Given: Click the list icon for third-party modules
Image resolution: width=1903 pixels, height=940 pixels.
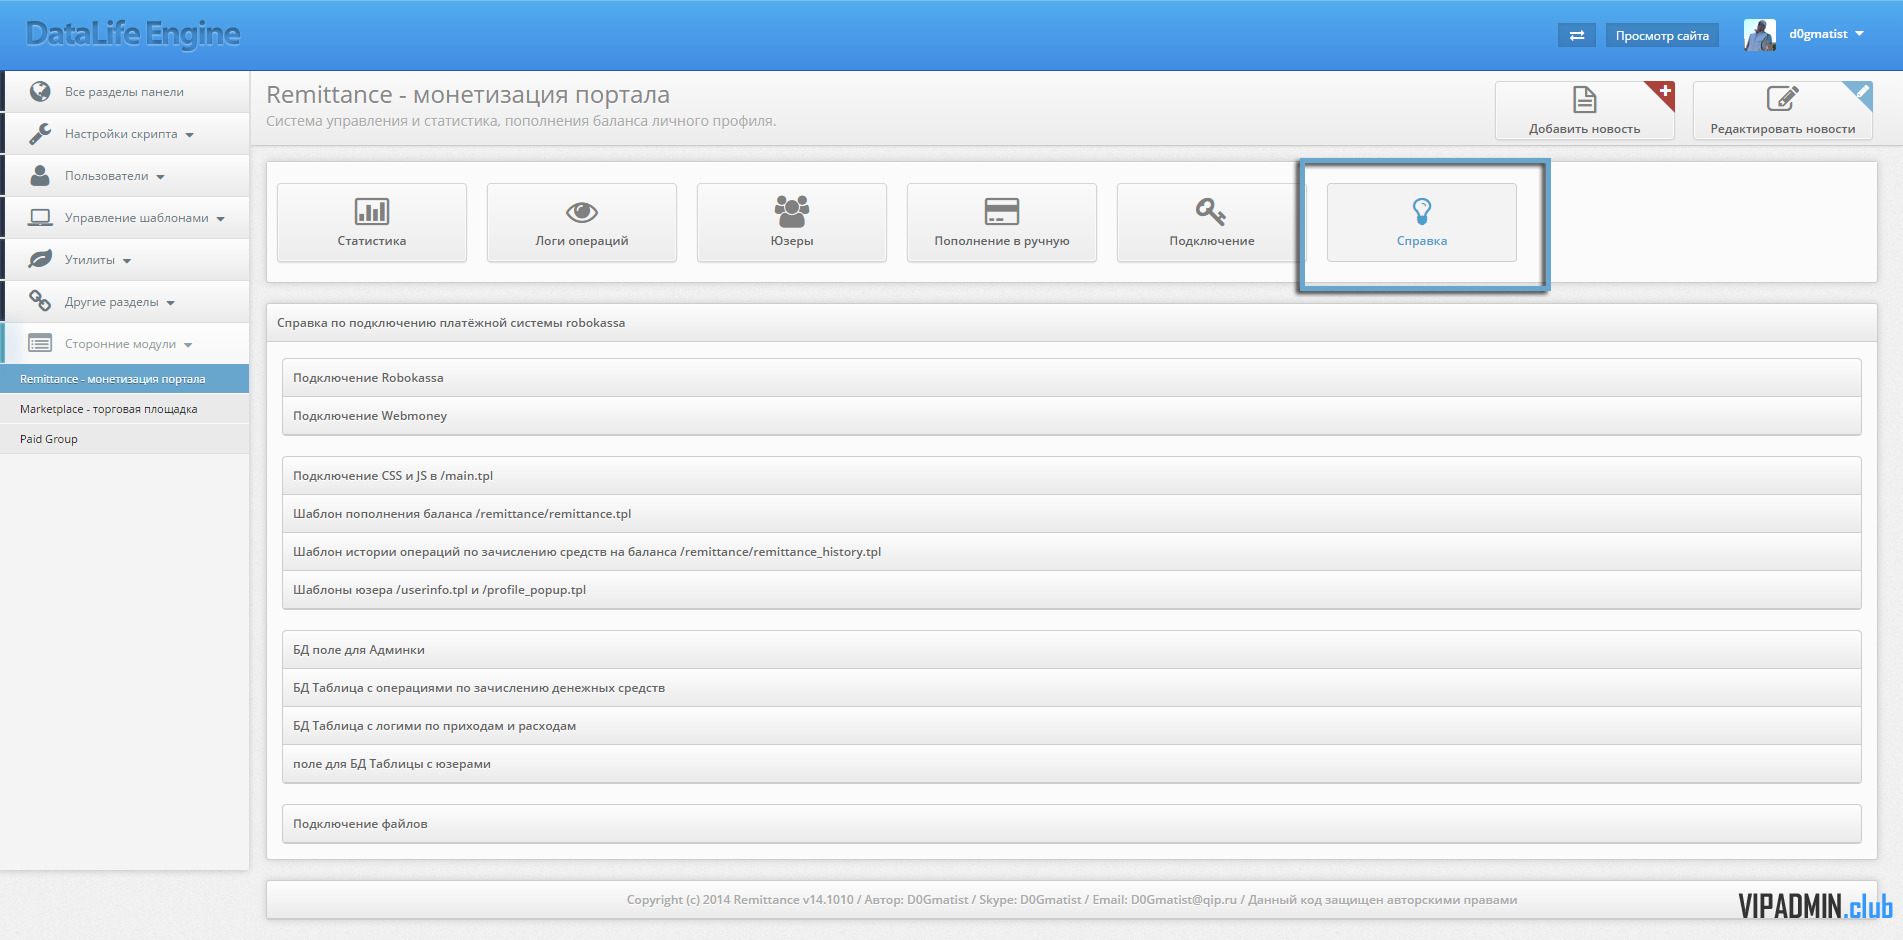Looking at the screenshot, I should (40, 343).
